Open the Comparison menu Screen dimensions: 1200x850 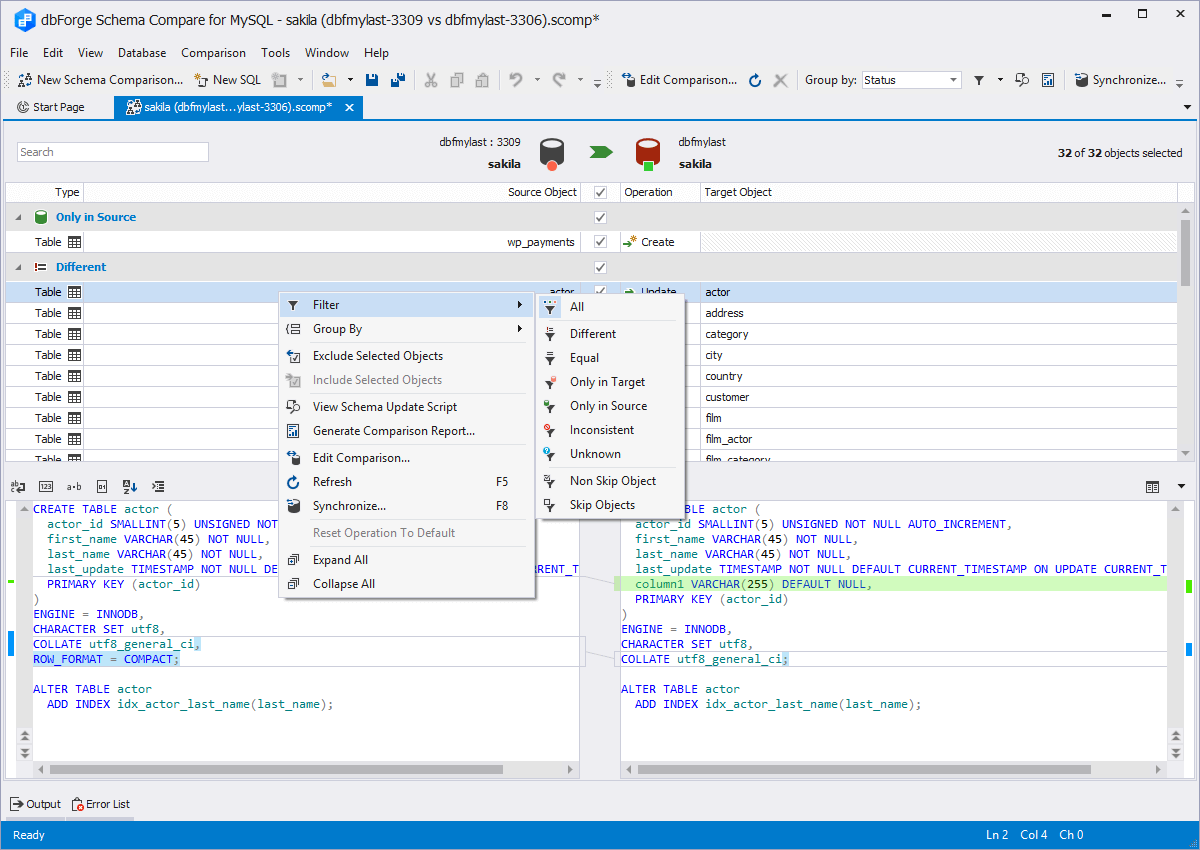pos(213,53)
